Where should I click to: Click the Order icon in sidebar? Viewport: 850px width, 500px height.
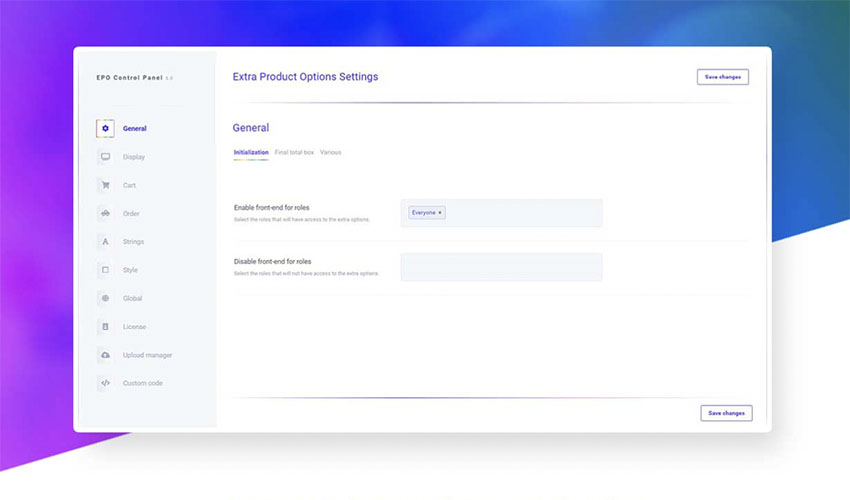point(105,213)
